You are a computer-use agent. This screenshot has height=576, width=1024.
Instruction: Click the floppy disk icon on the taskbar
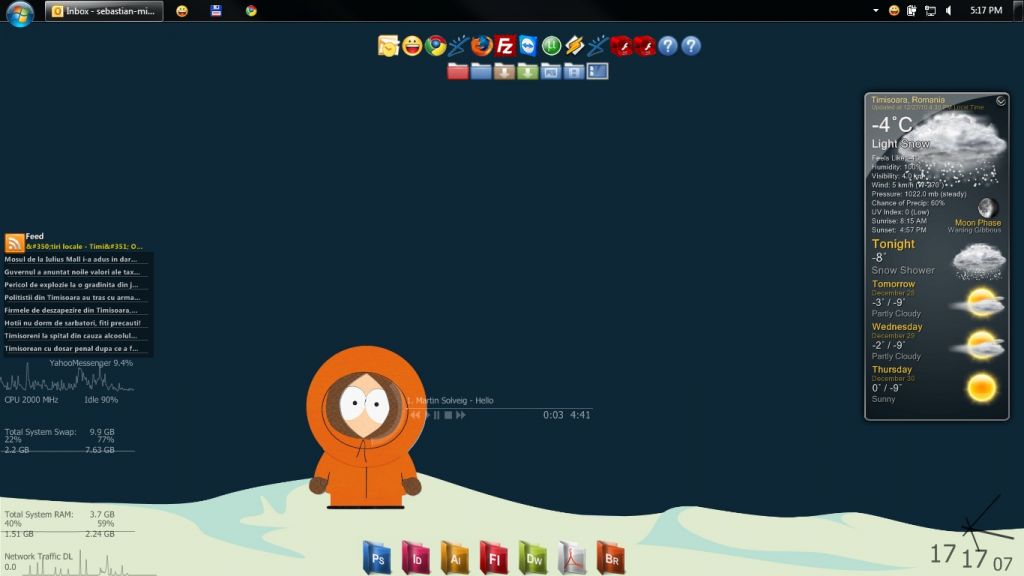(x=216, y=10)
